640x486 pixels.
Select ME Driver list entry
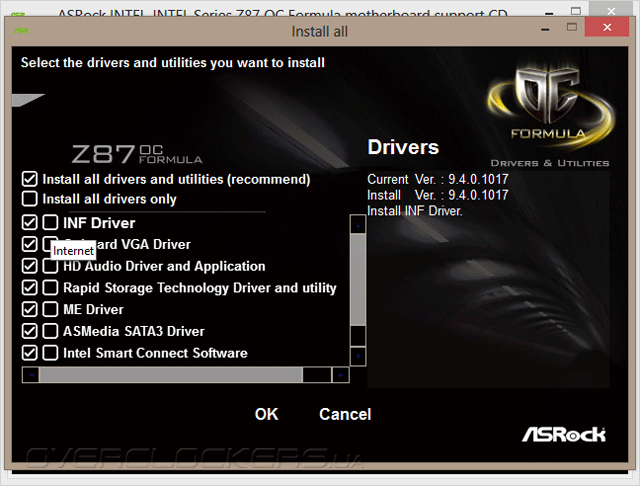(x=93, y=309)
